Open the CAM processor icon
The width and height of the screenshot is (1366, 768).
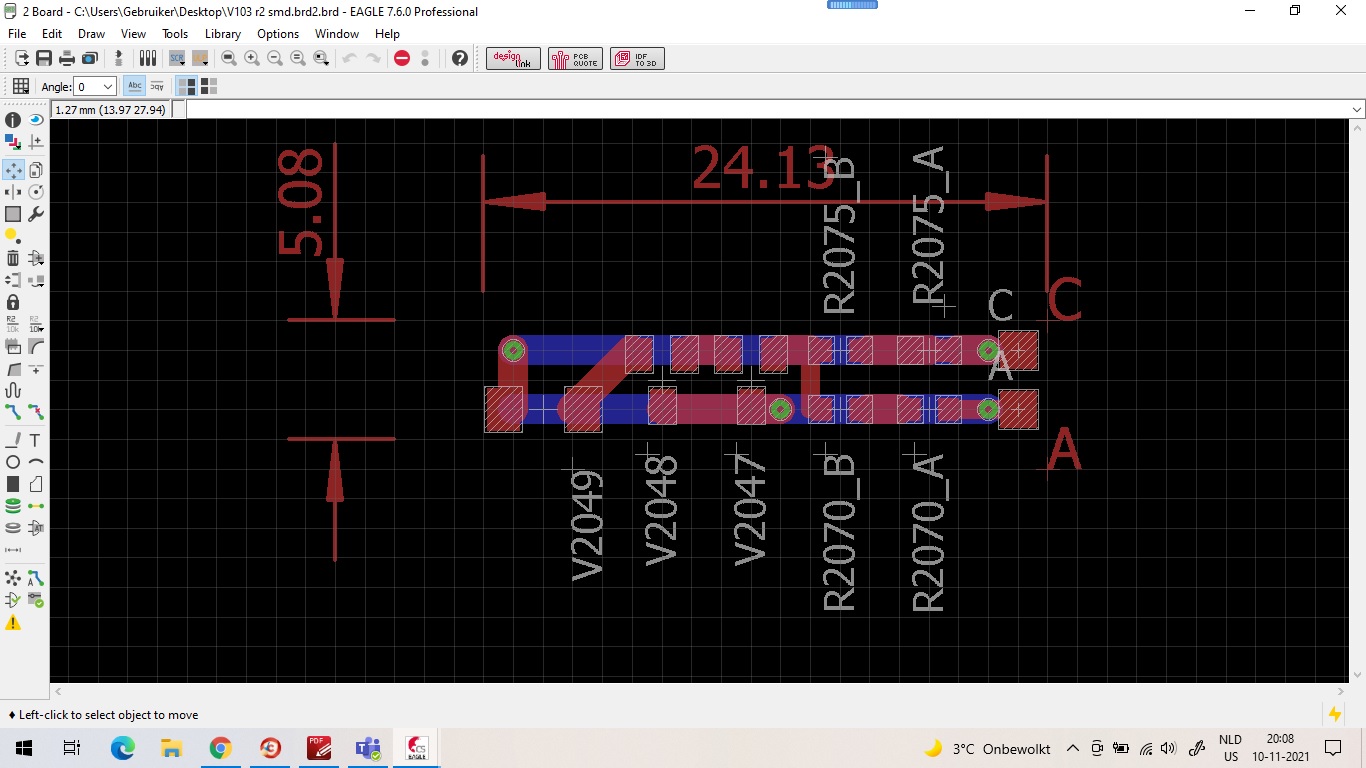click(90, 58)
